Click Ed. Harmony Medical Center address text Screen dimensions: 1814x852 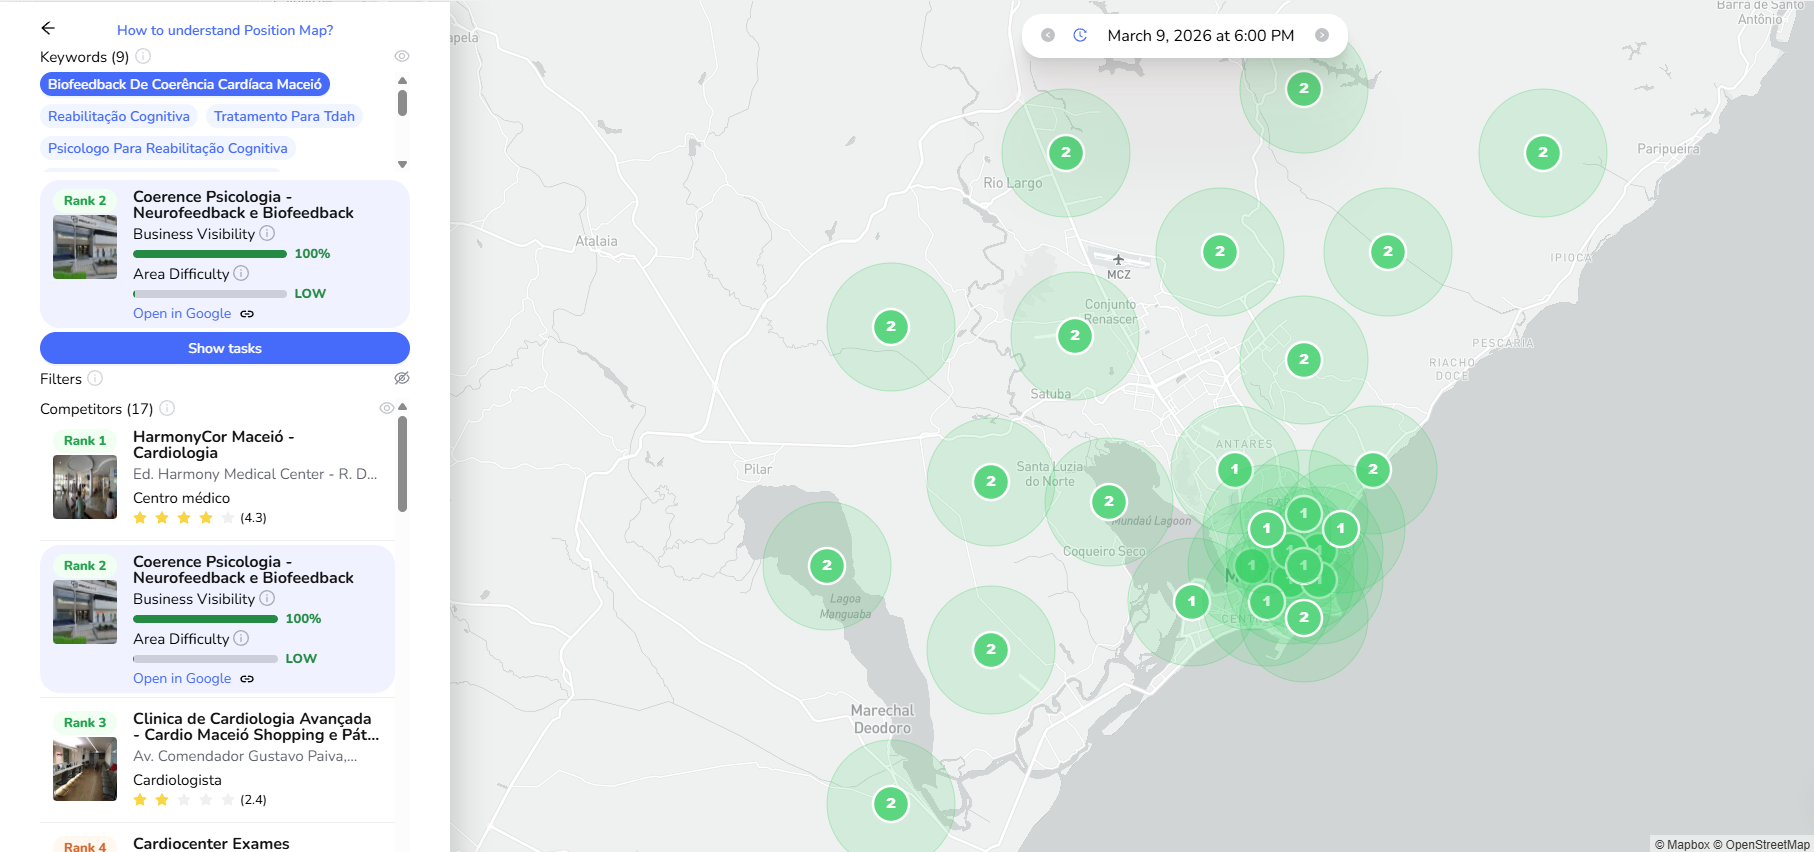point(255,474)
